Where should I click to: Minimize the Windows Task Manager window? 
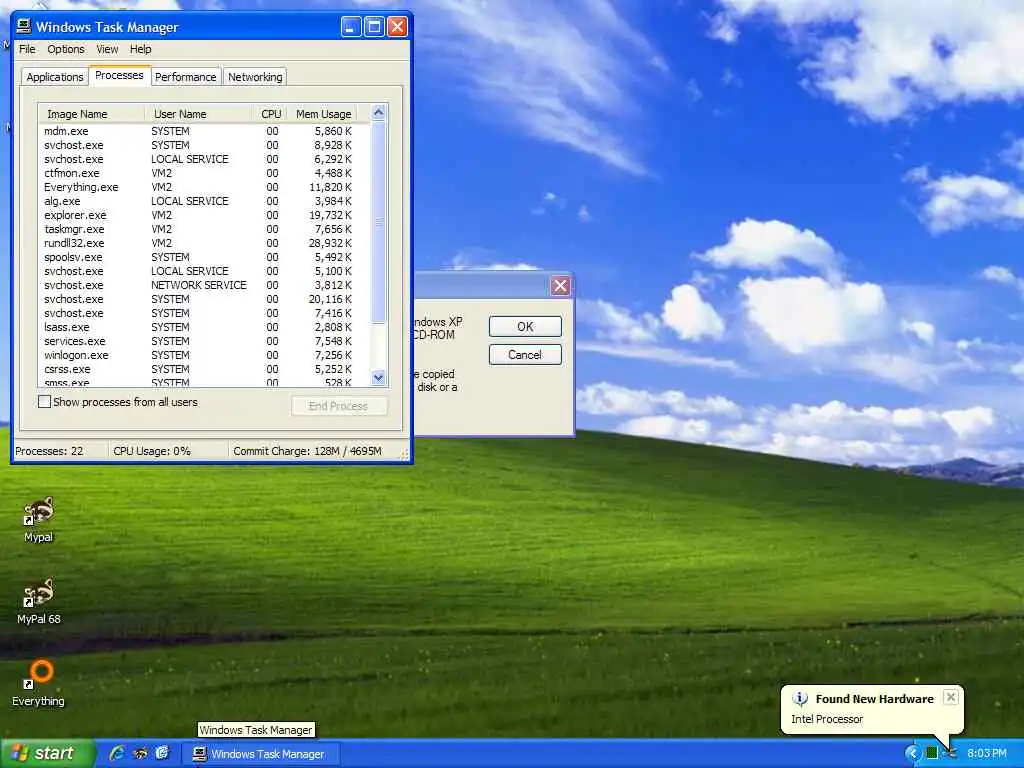click(x=351, y=27)
